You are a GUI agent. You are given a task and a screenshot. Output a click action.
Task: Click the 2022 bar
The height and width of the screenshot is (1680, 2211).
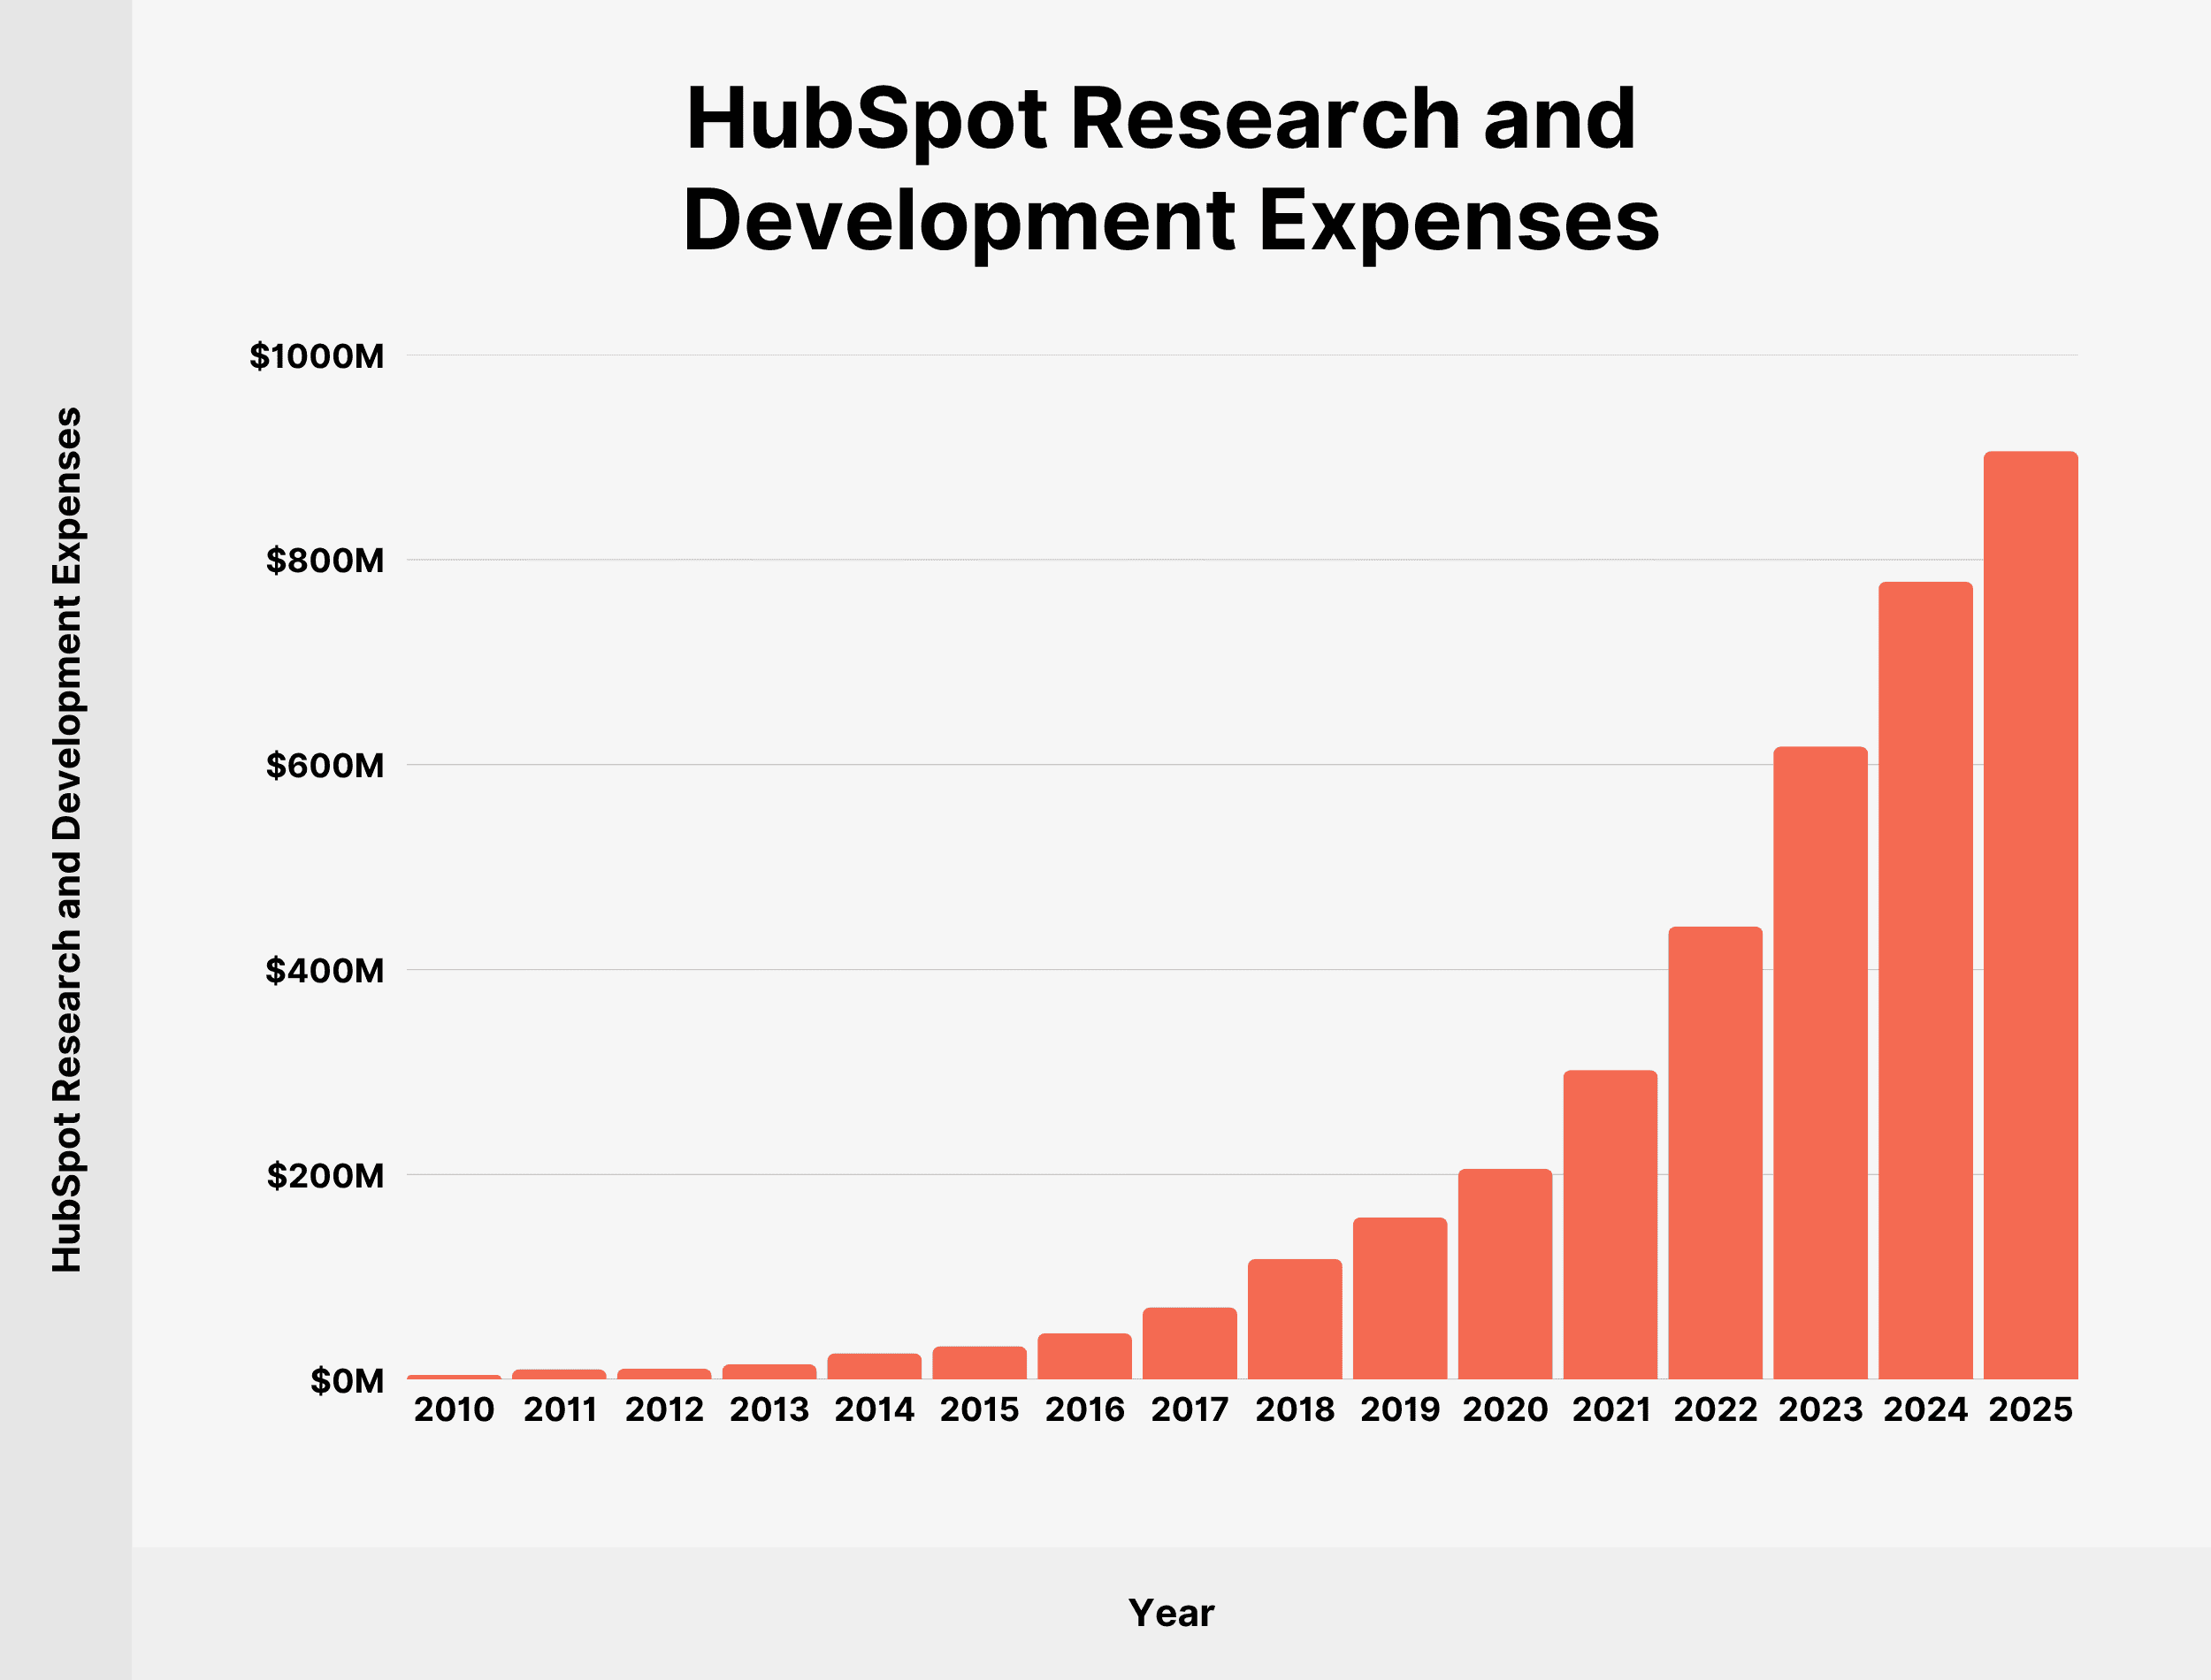[x=1715, y=1152]
